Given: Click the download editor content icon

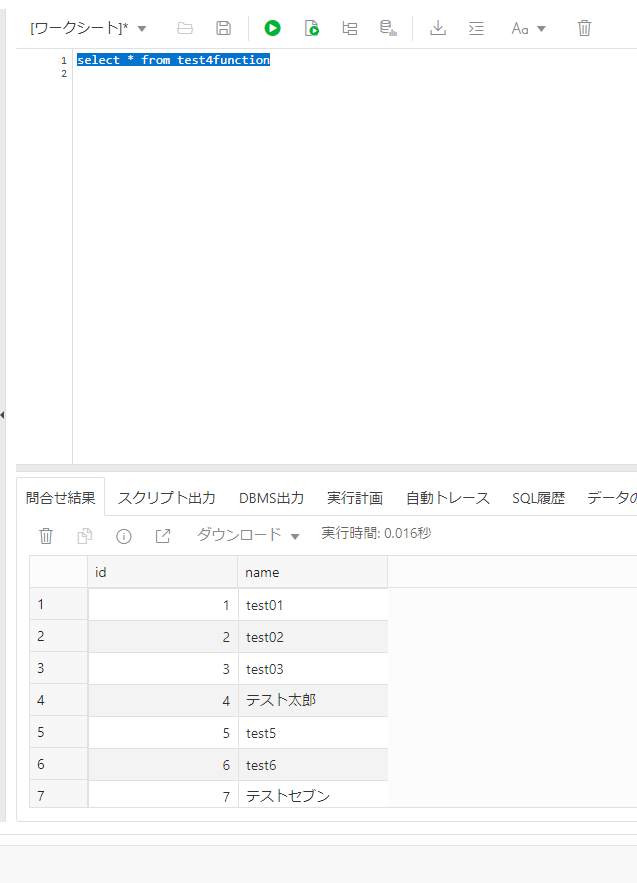Looking at the screenshot, I should 438,28.
